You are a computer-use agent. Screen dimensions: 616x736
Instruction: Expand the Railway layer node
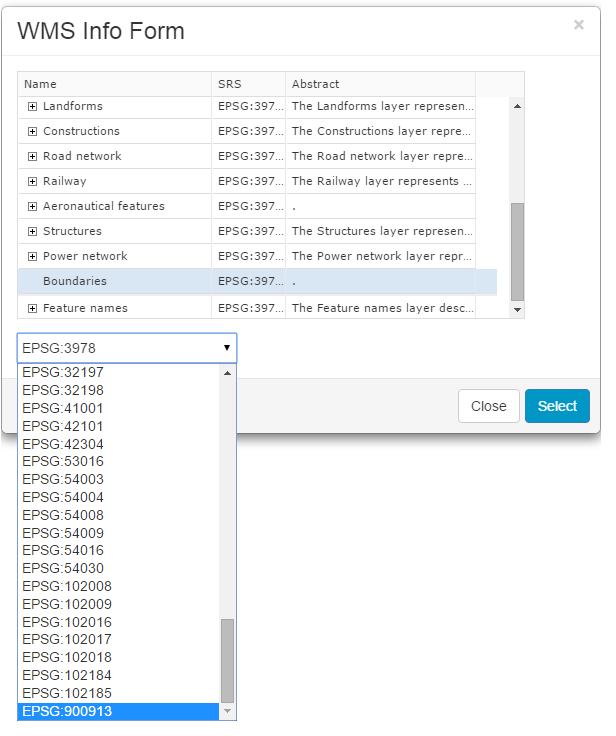[32, 181]
